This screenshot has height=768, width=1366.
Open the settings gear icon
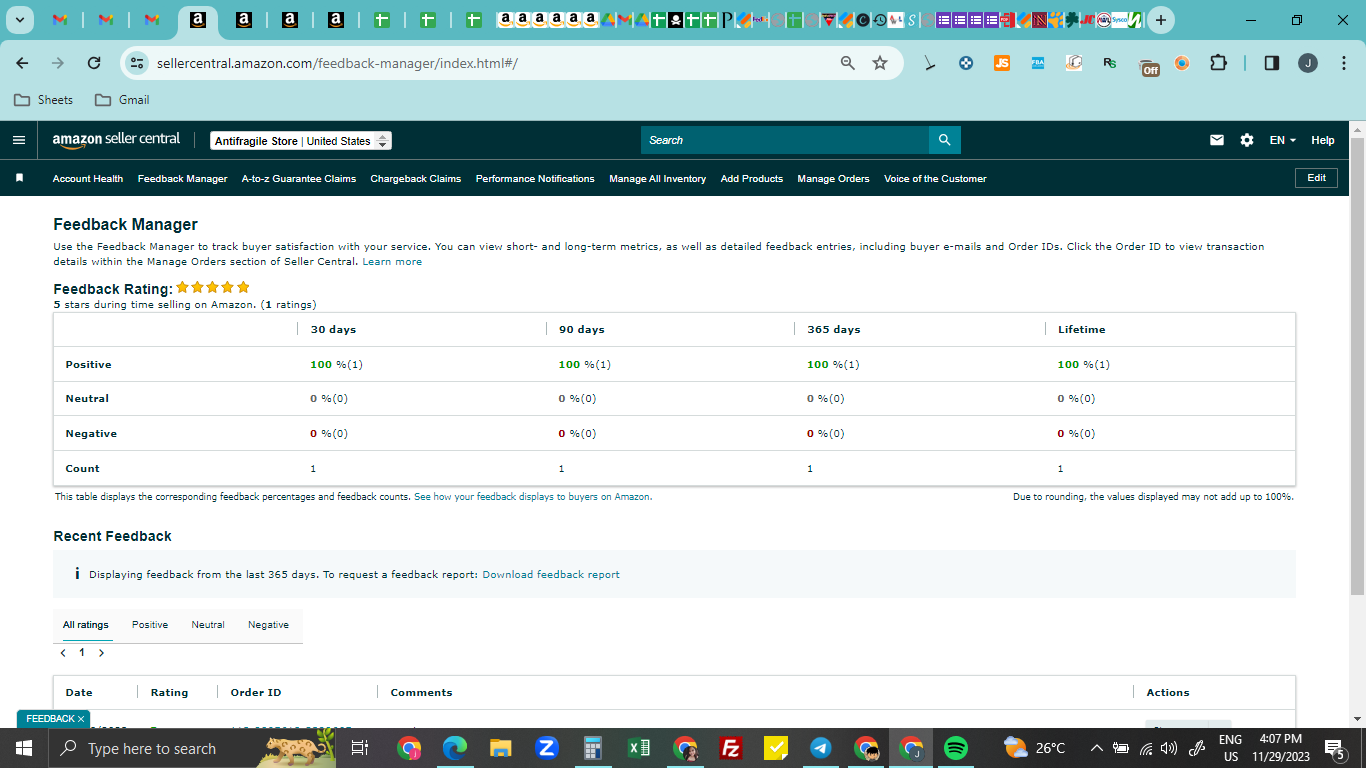(1247, 140)
